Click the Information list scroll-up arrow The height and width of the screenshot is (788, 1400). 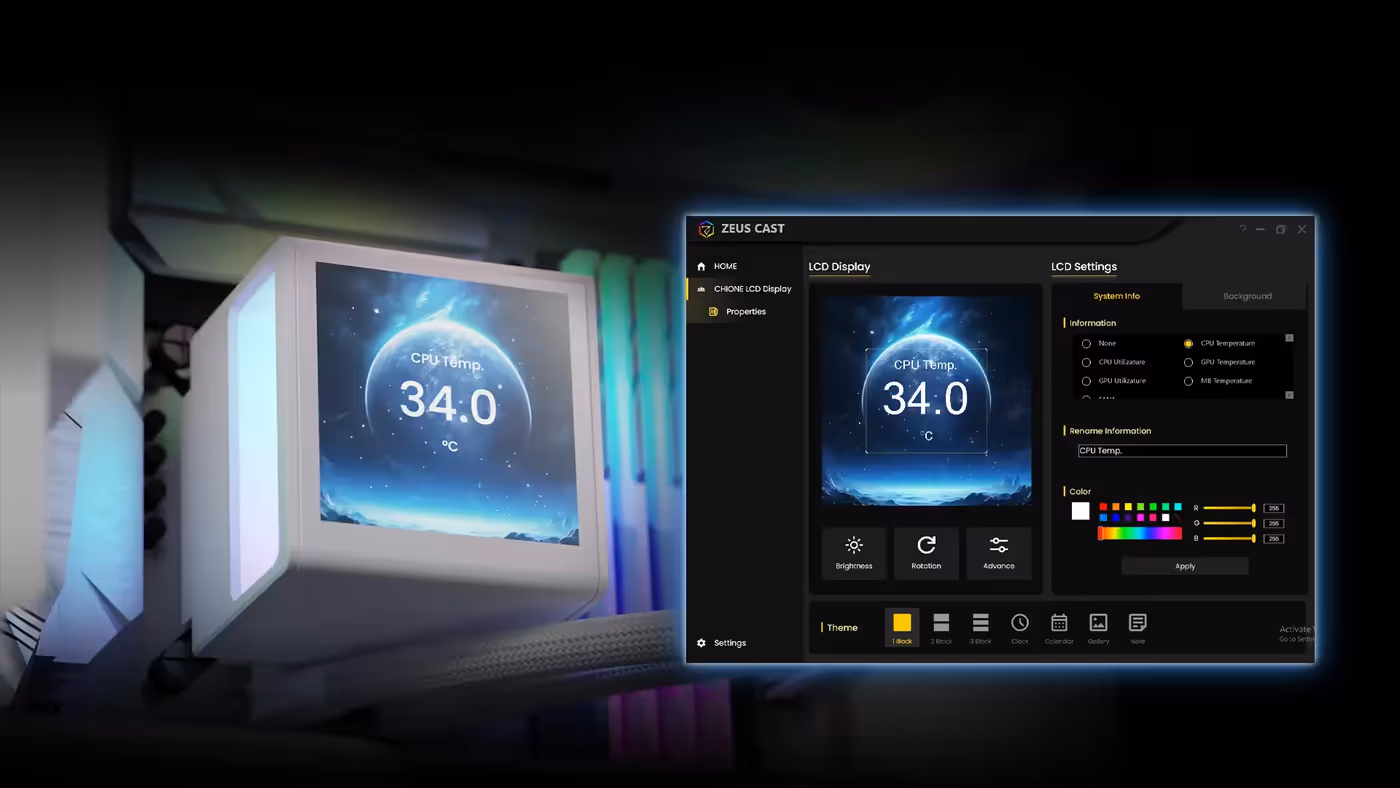(x=1289, y=338)
